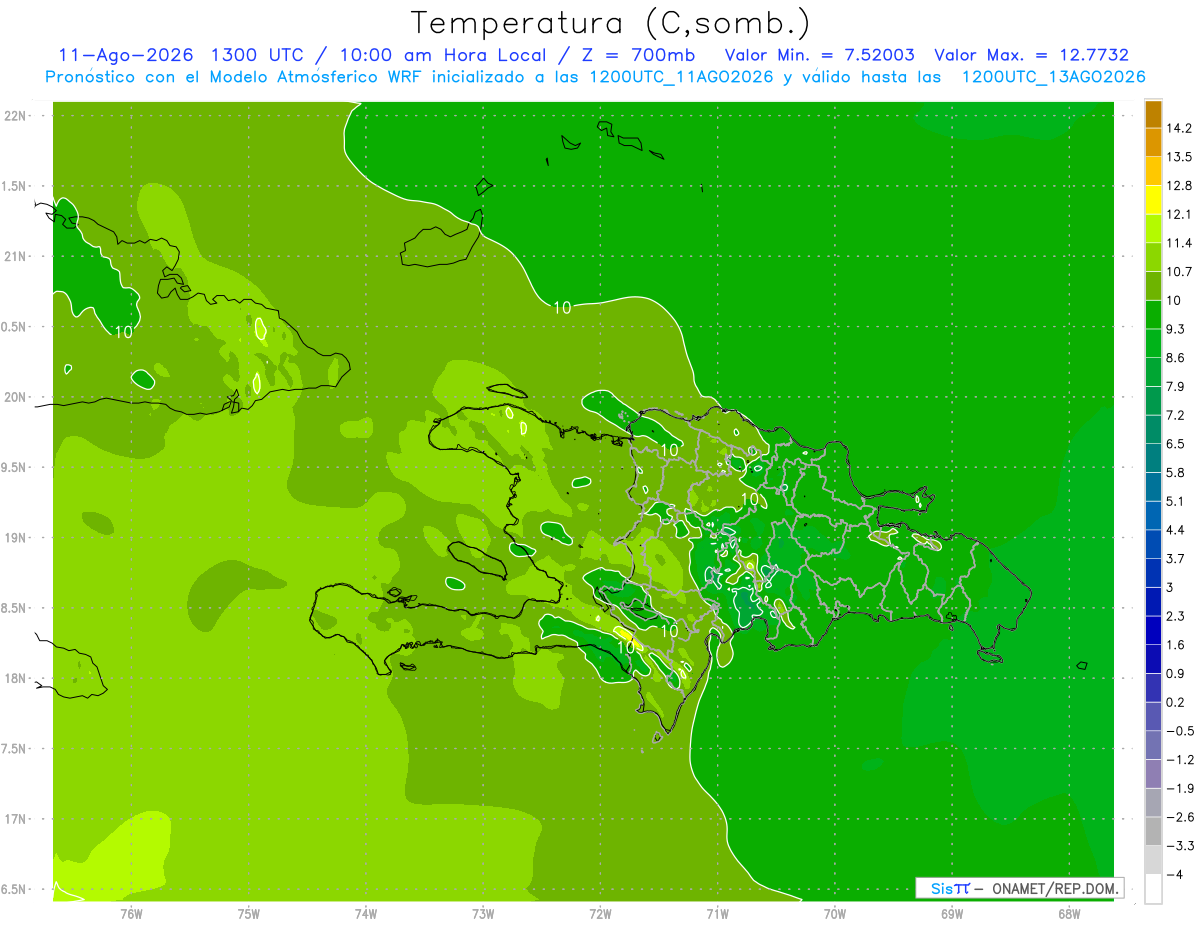The width and height of the screenshot is (1200, 927).
Task: Click the '76W' longitude label
Action: [x=131, y=914]
